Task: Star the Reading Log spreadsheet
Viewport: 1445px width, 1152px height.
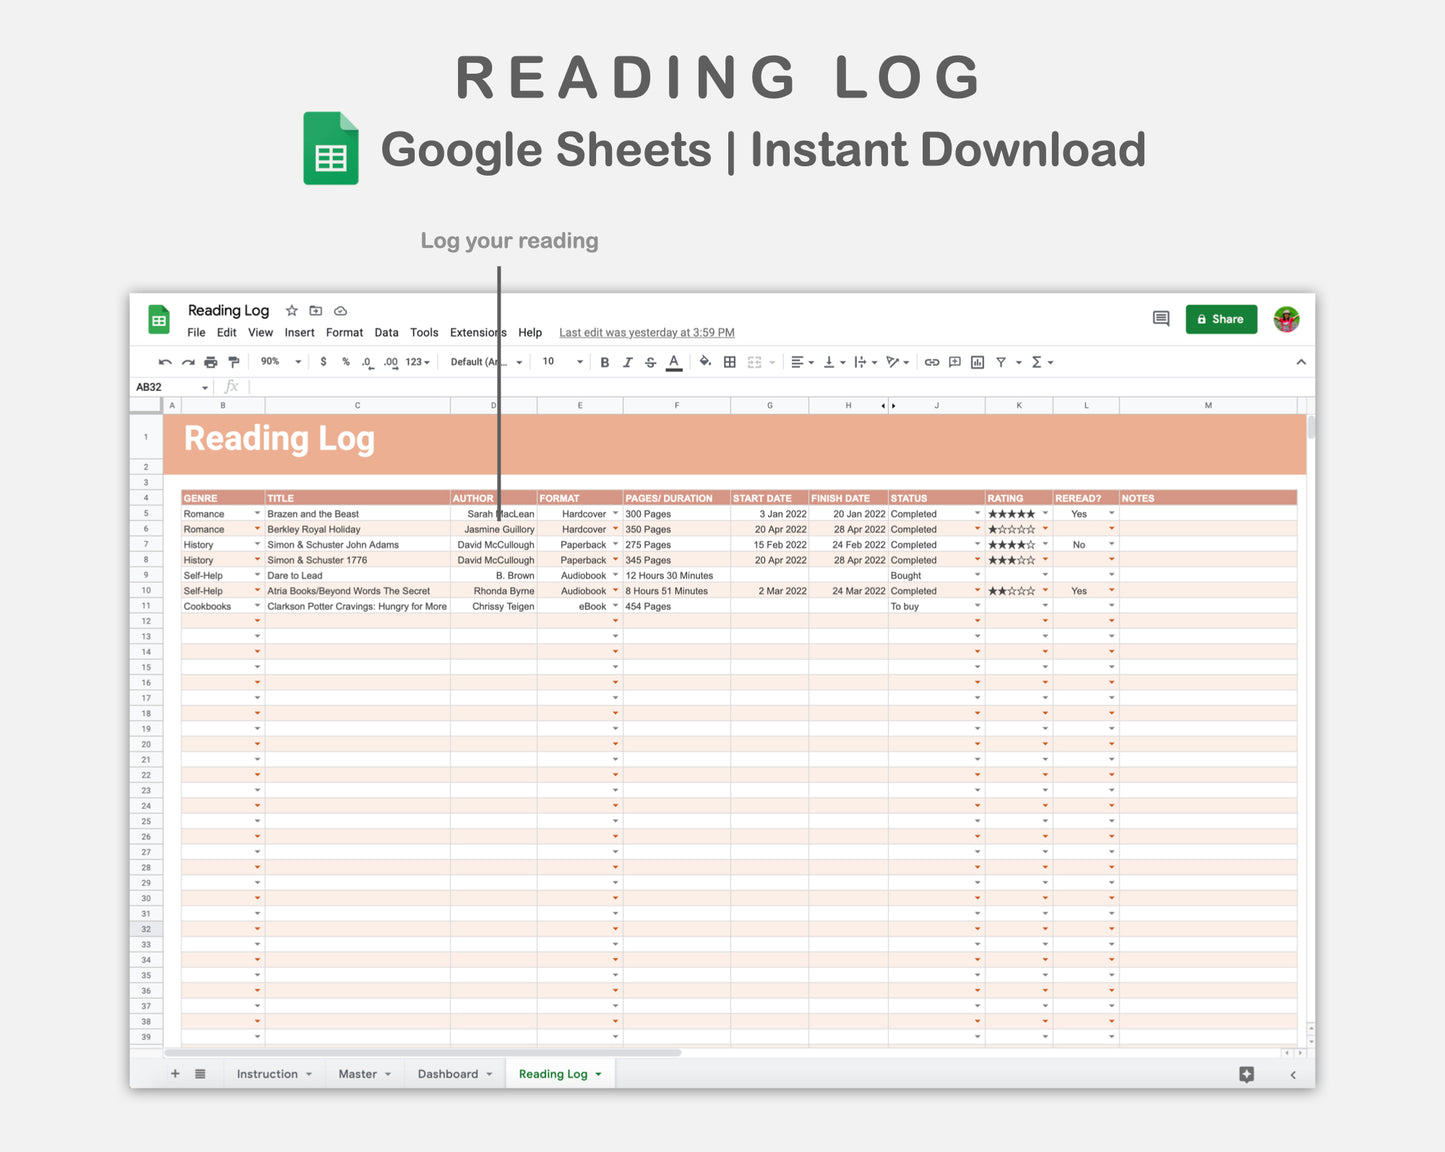Action: pos(291,311)
